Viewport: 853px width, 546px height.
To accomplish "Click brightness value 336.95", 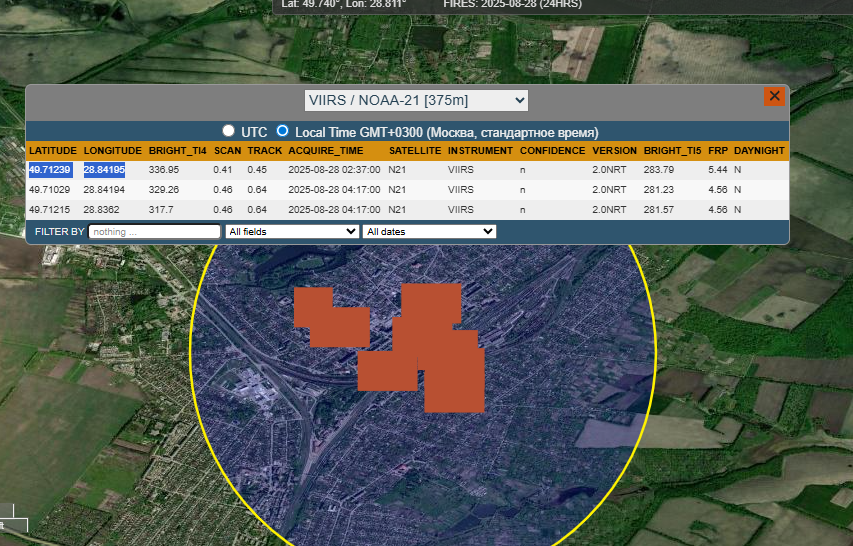I will 164,170.
